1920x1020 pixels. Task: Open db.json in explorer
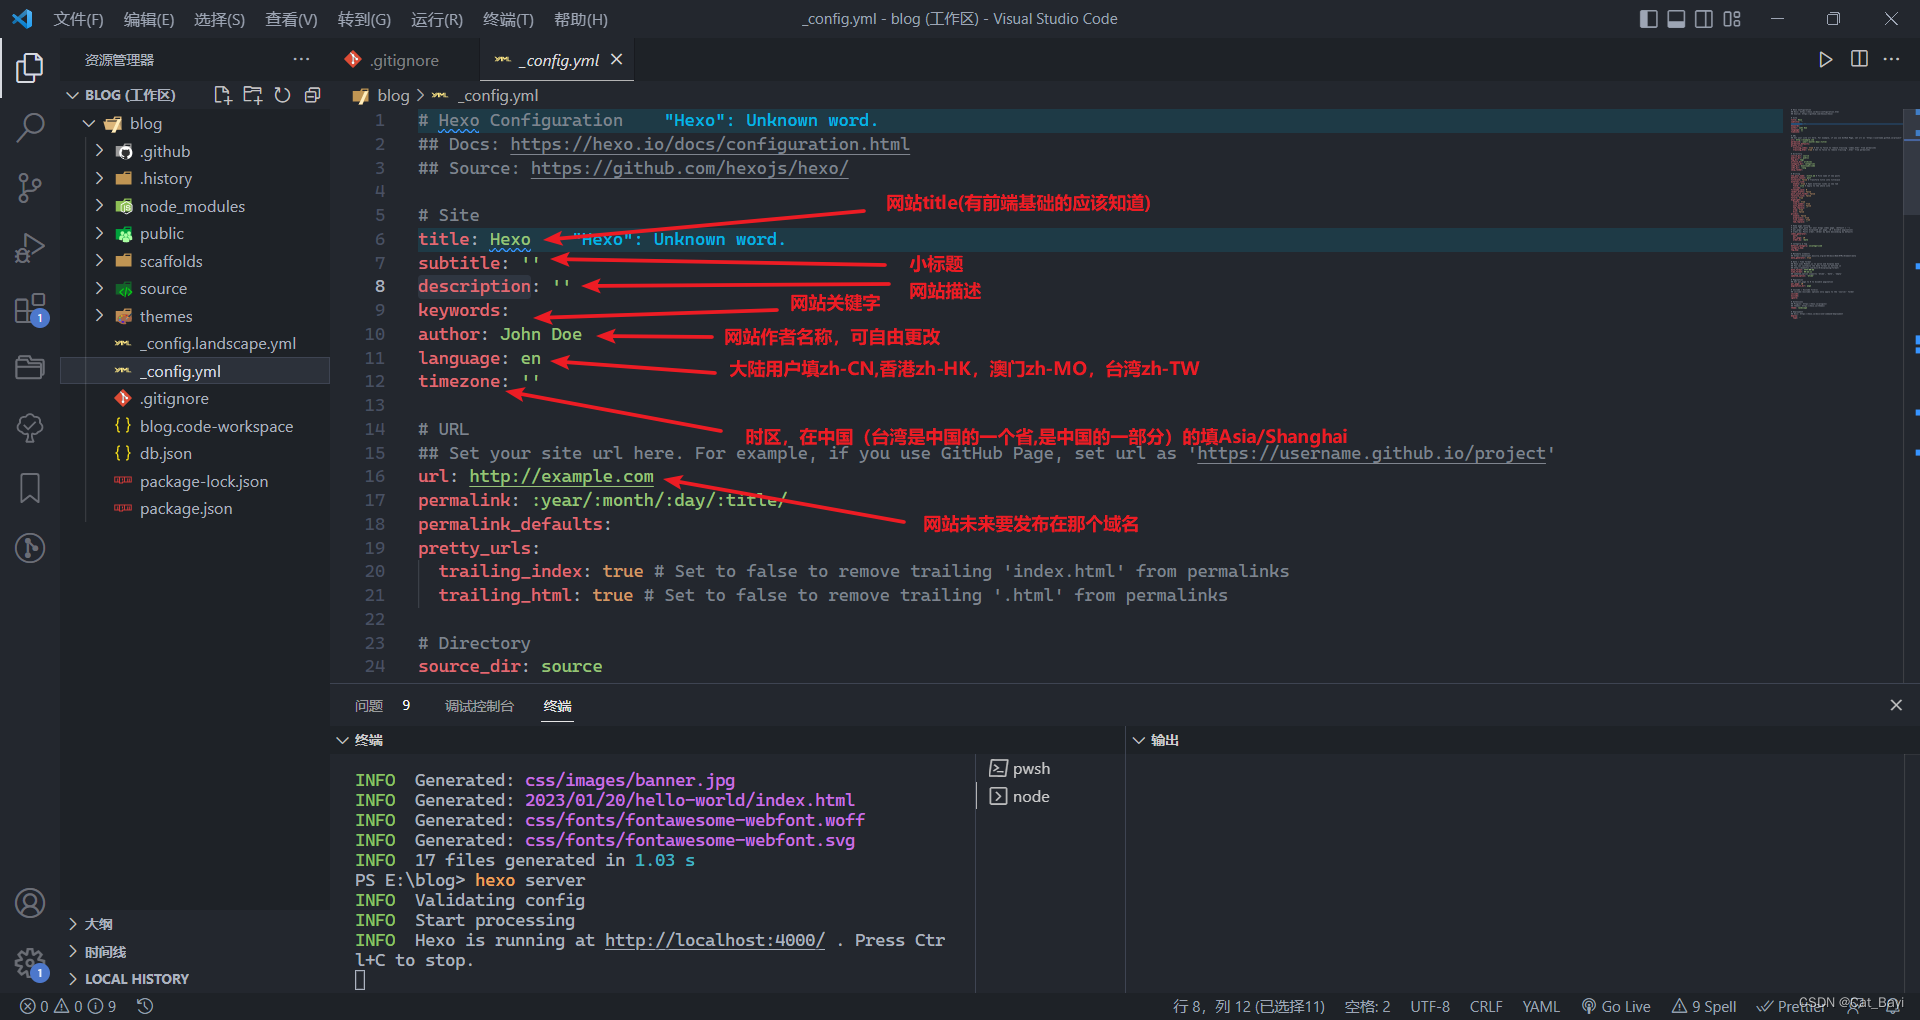click(194, 453)
